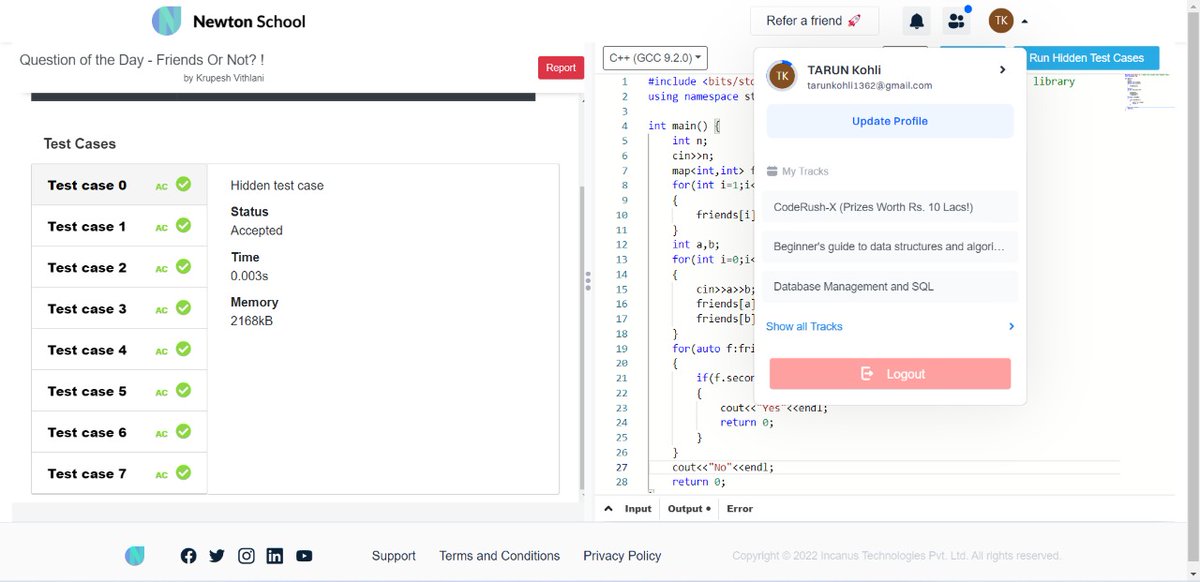Click the community people icon with blue badge
Screen dimensions: 1200x582
point(956,20)
